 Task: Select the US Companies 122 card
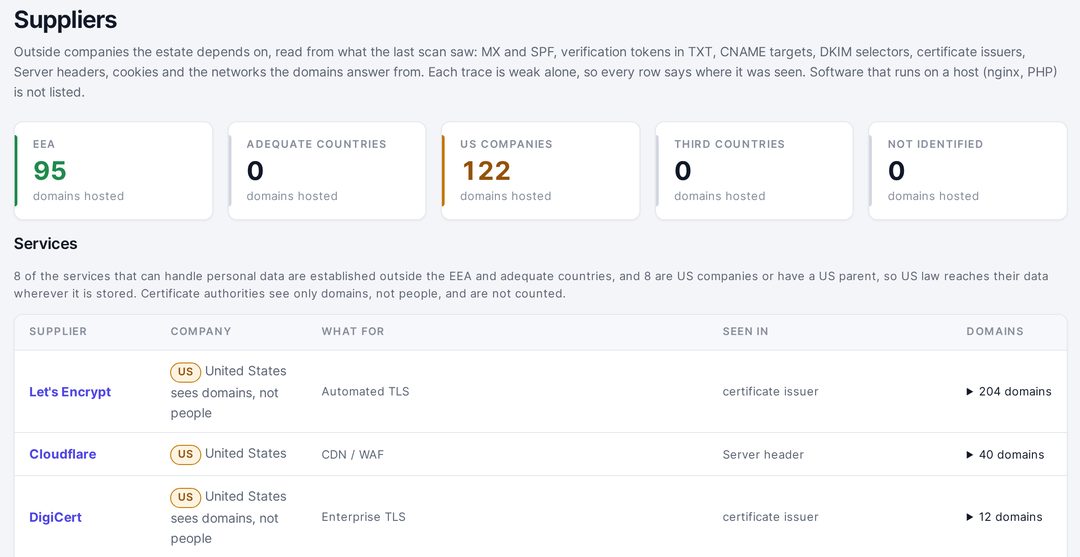541,171
